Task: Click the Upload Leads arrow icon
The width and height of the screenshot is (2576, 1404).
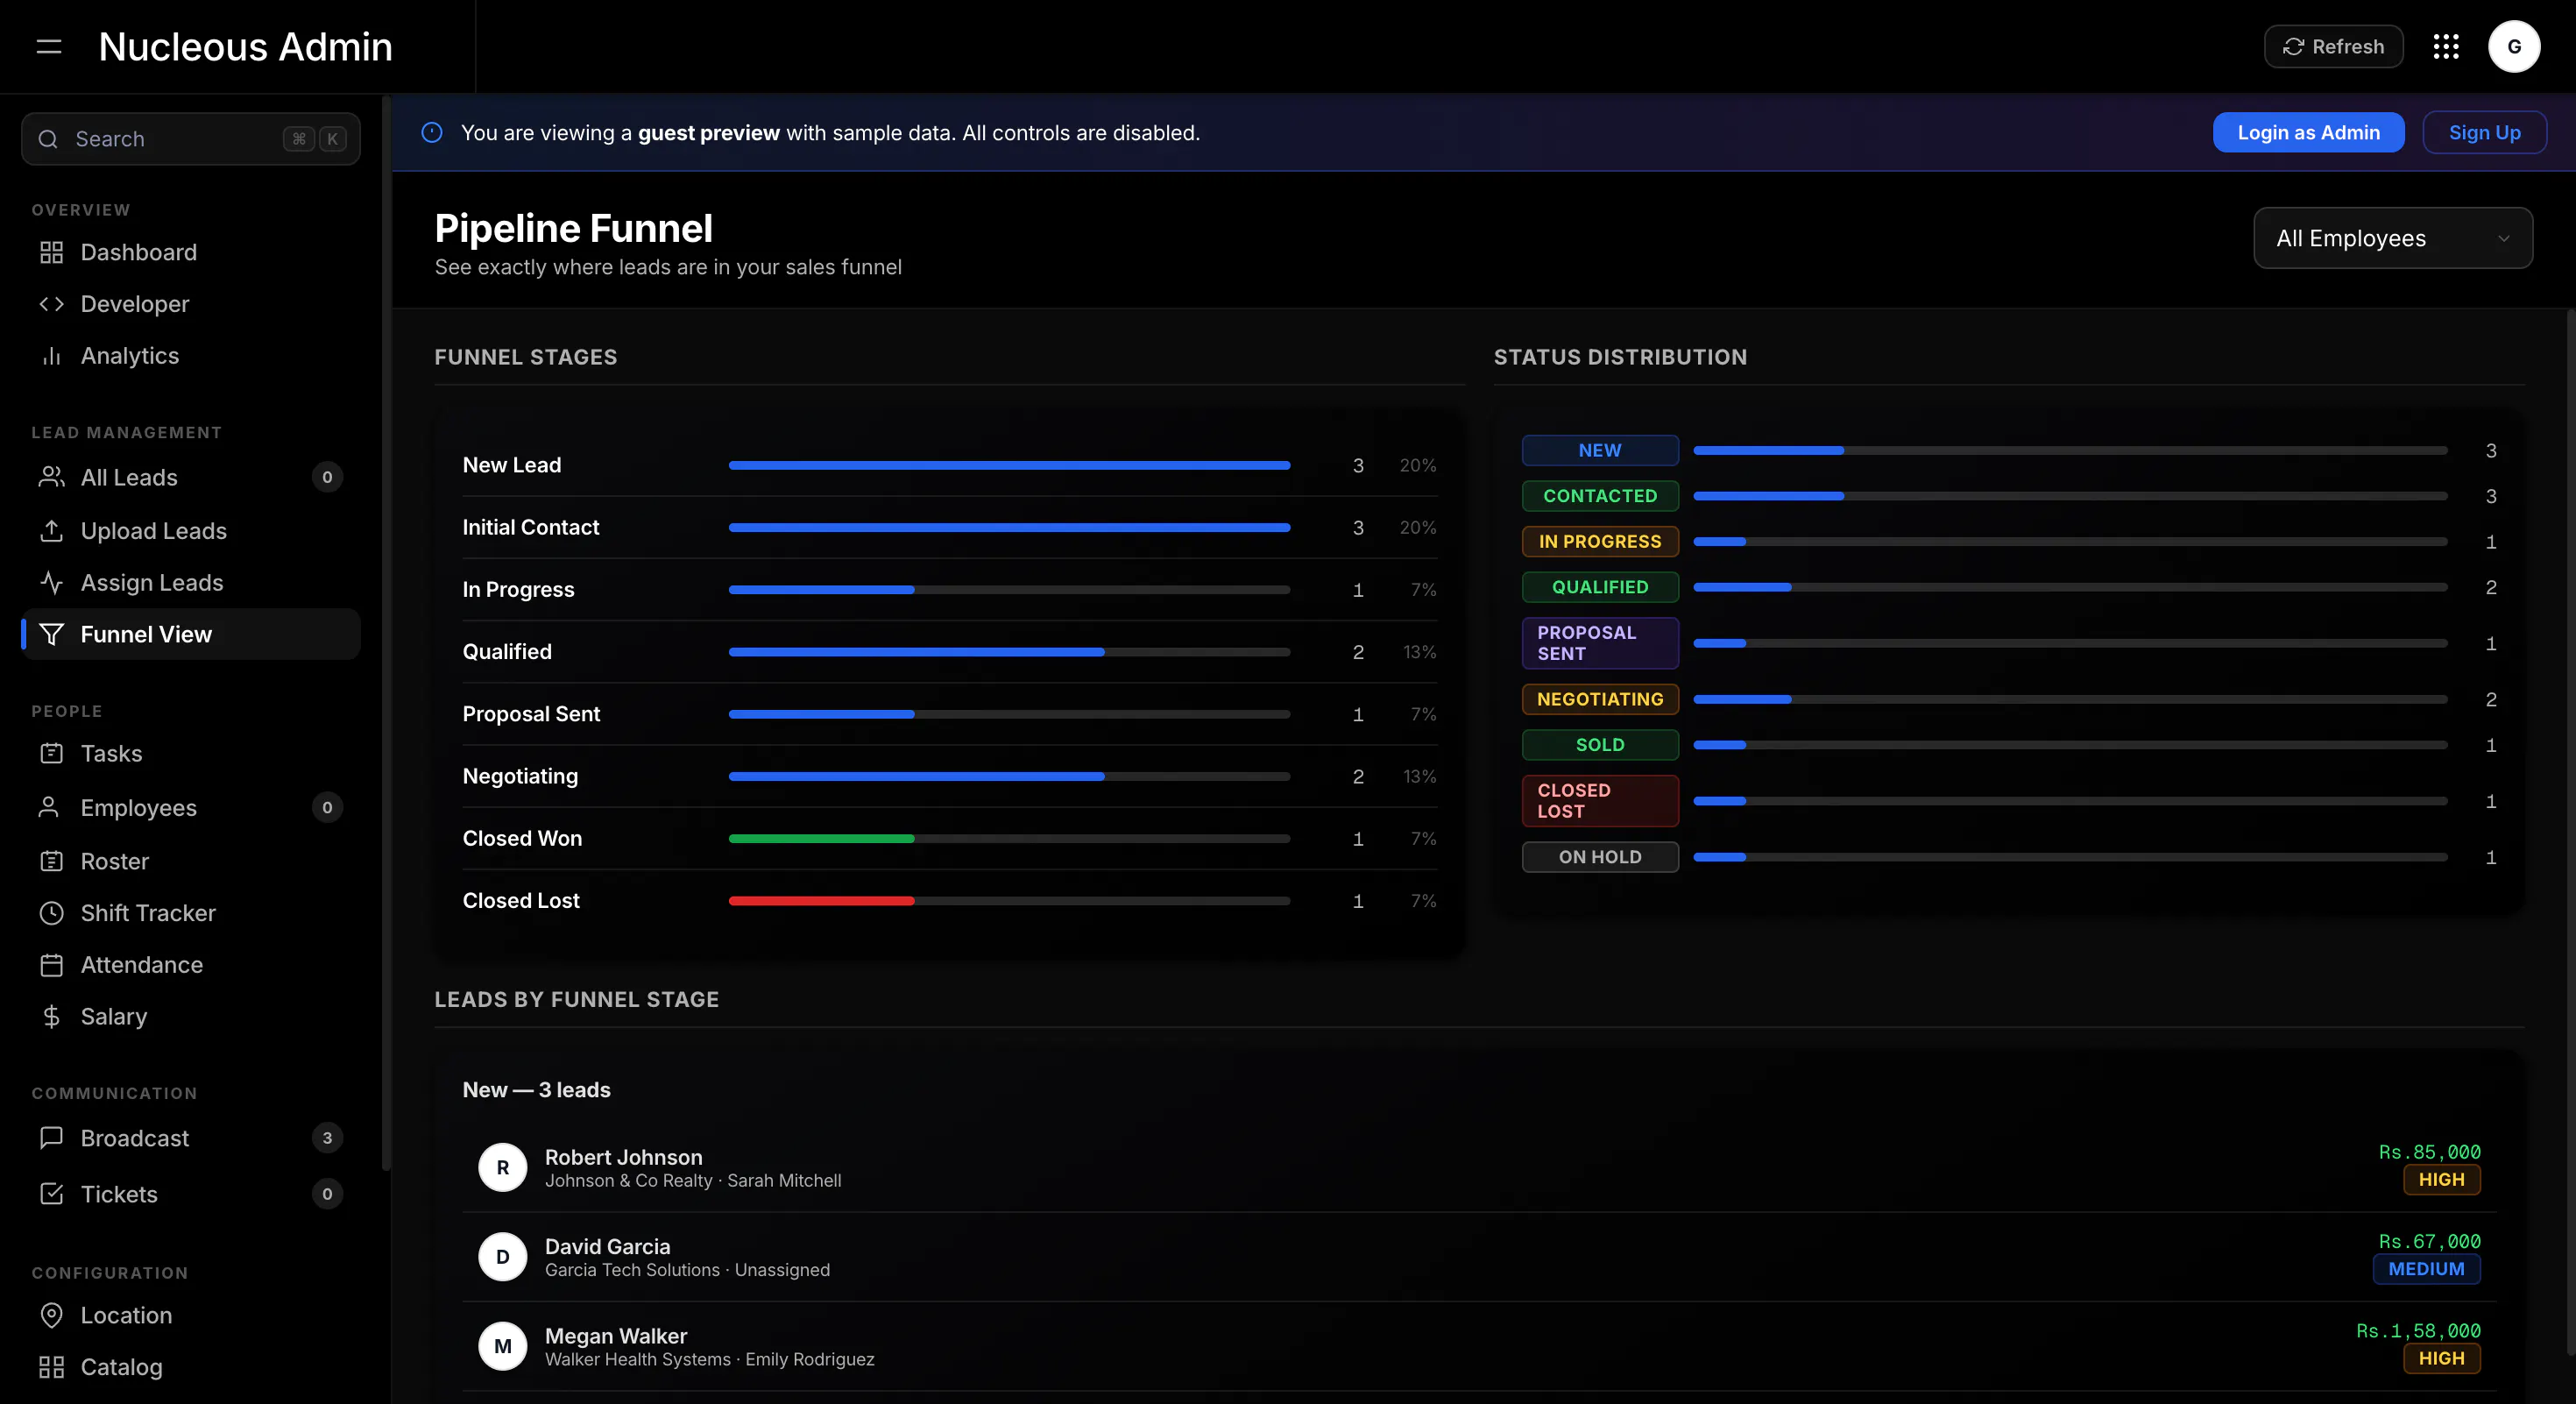Action: (51, 531)
